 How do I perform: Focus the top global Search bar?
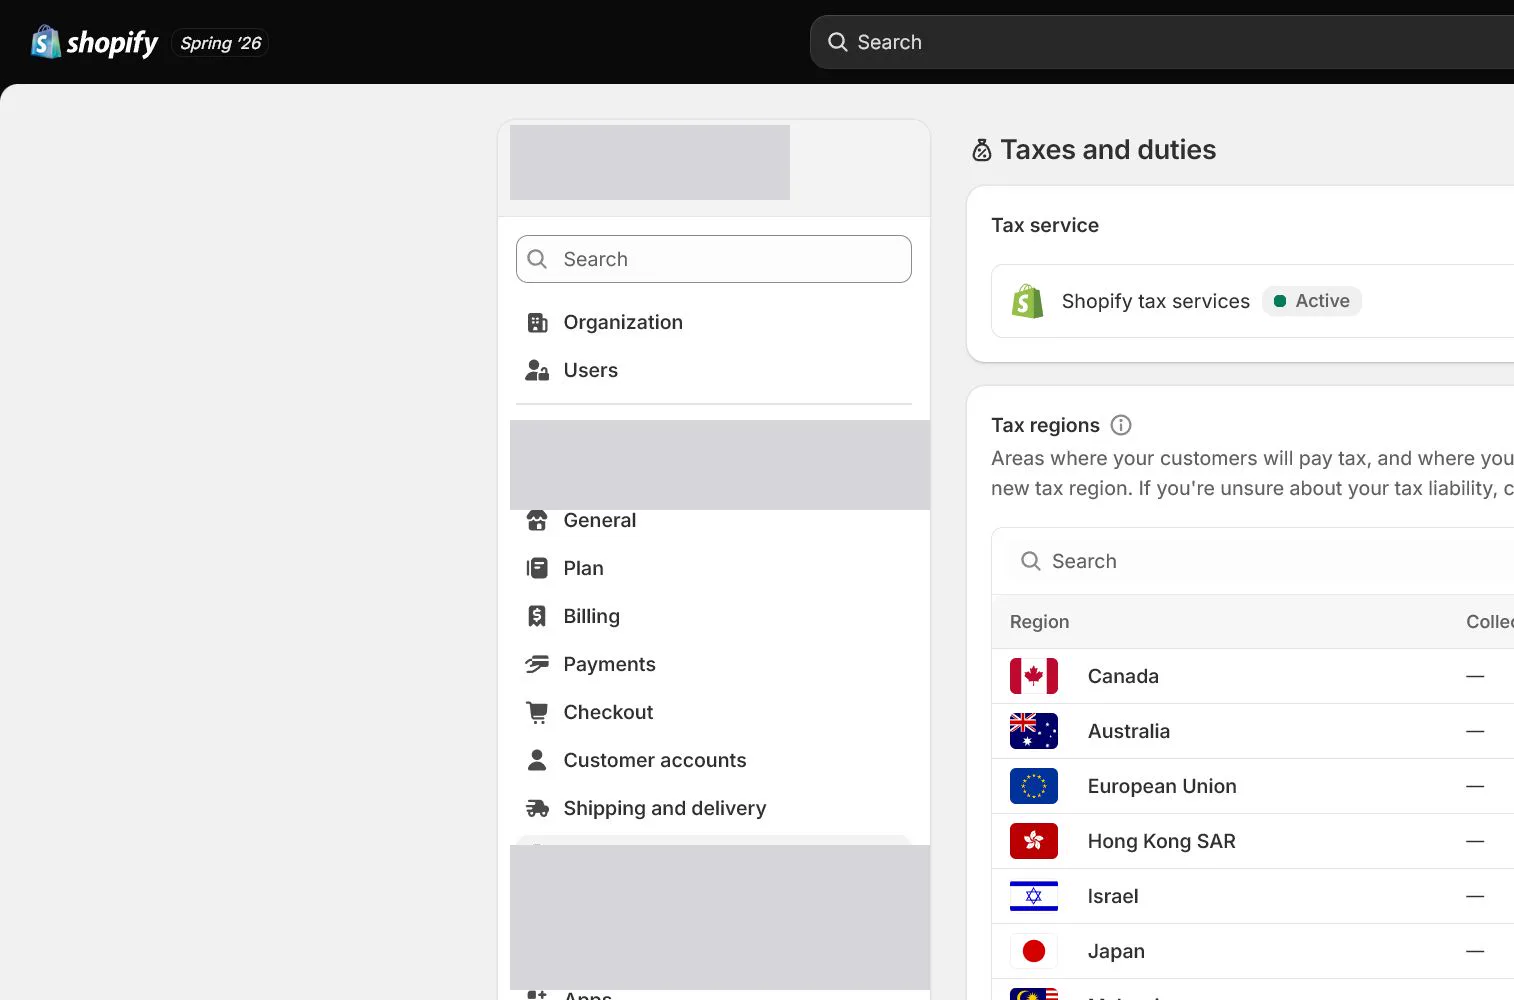[1161, 42]
